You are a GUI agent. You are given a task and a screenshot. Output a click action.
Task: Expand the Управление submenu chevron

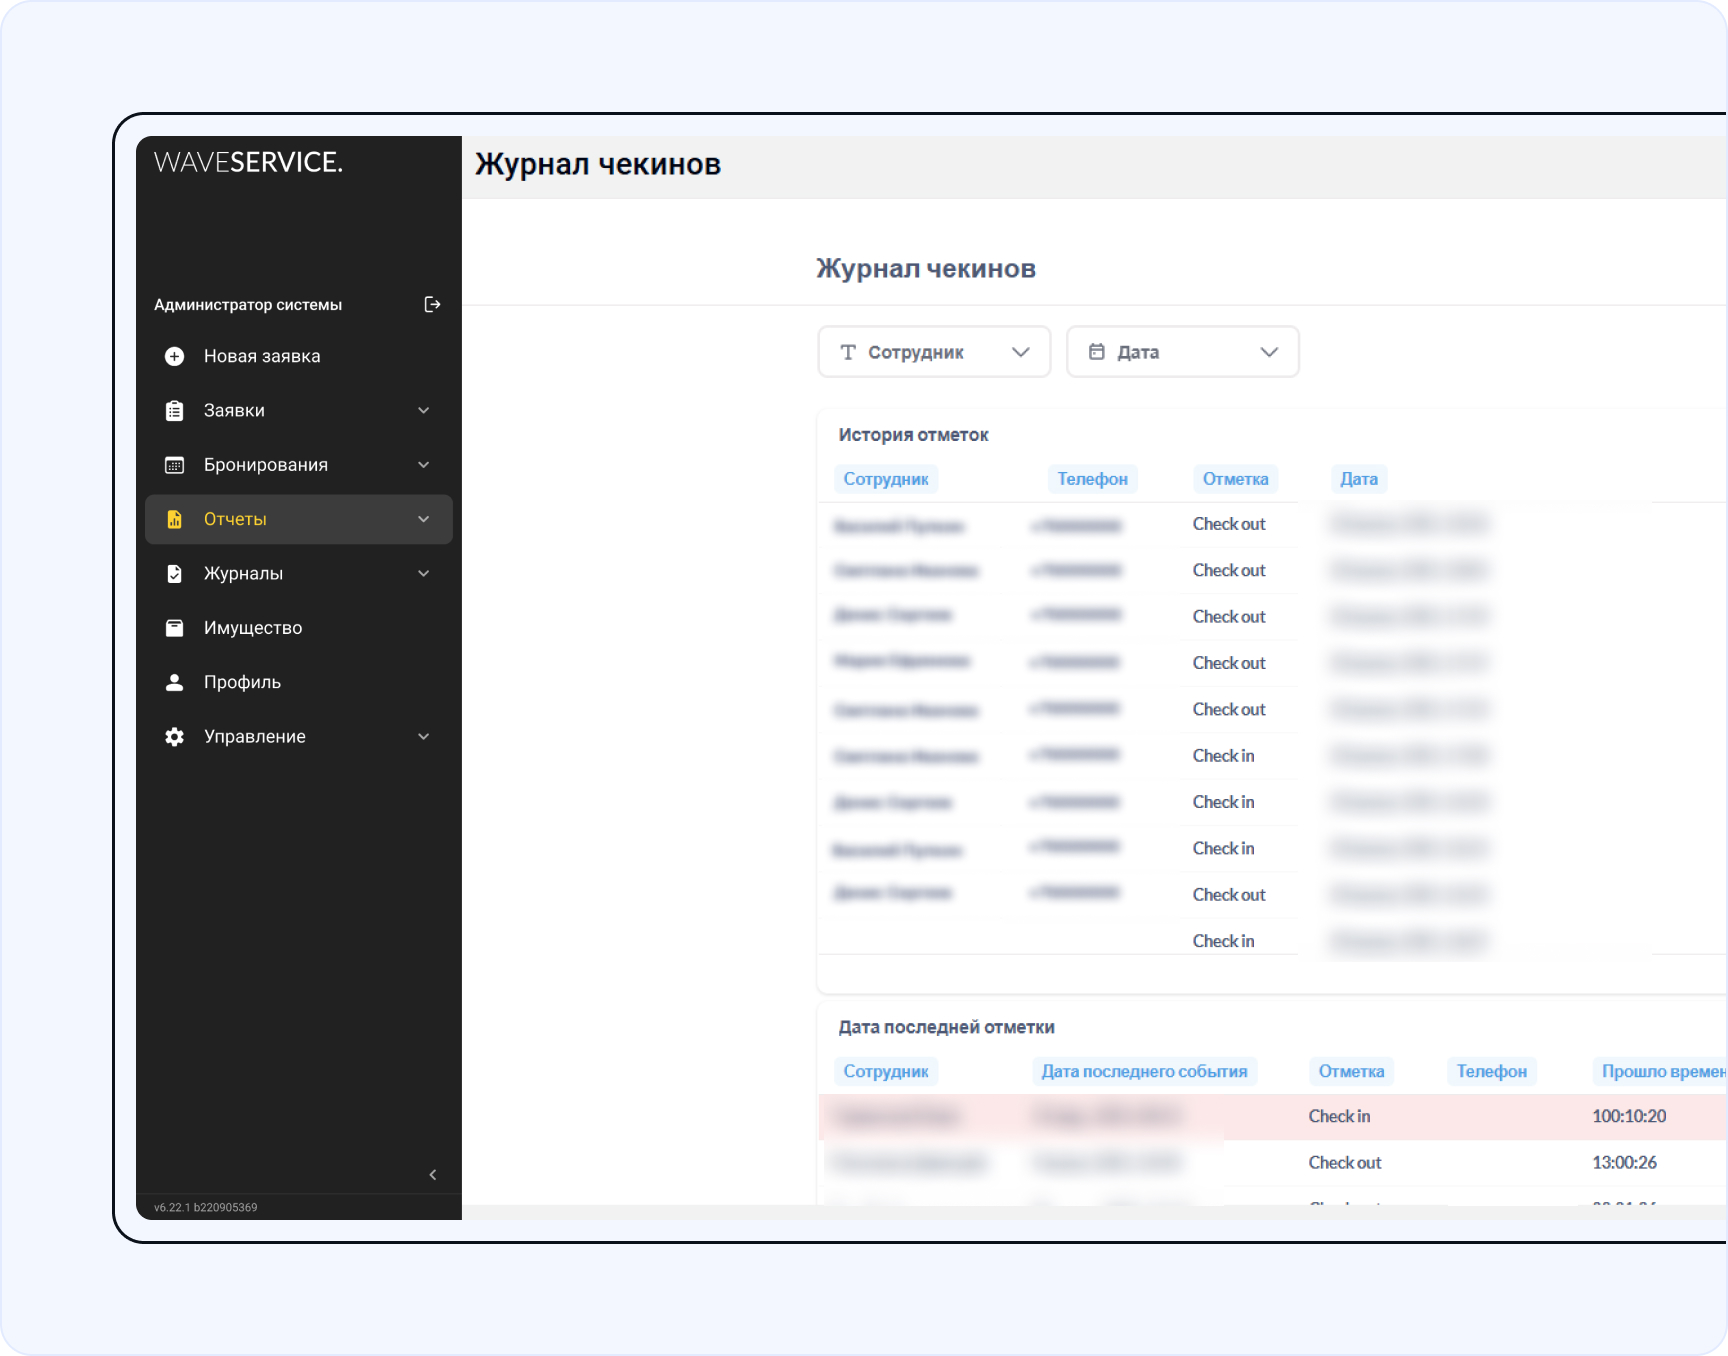tap(423, 737)
